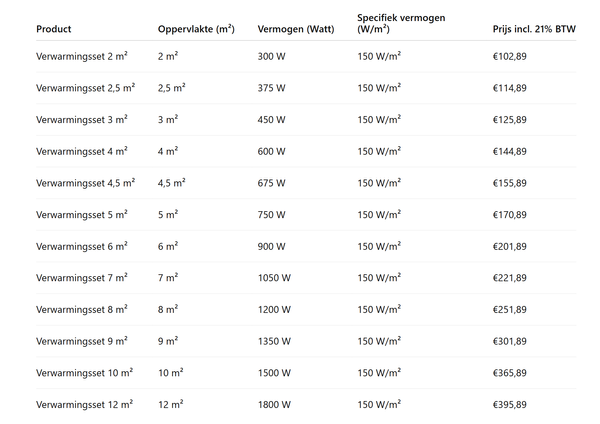Select the Verwarmingsset 2,5 m² product name
The height and width of the screenshot is (424, 600).
[x=85, y=88]
